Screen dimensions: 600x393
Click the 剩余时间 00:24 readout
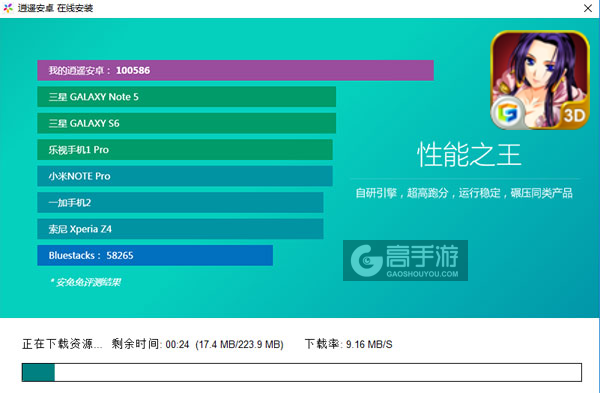[x=150, y=344]
